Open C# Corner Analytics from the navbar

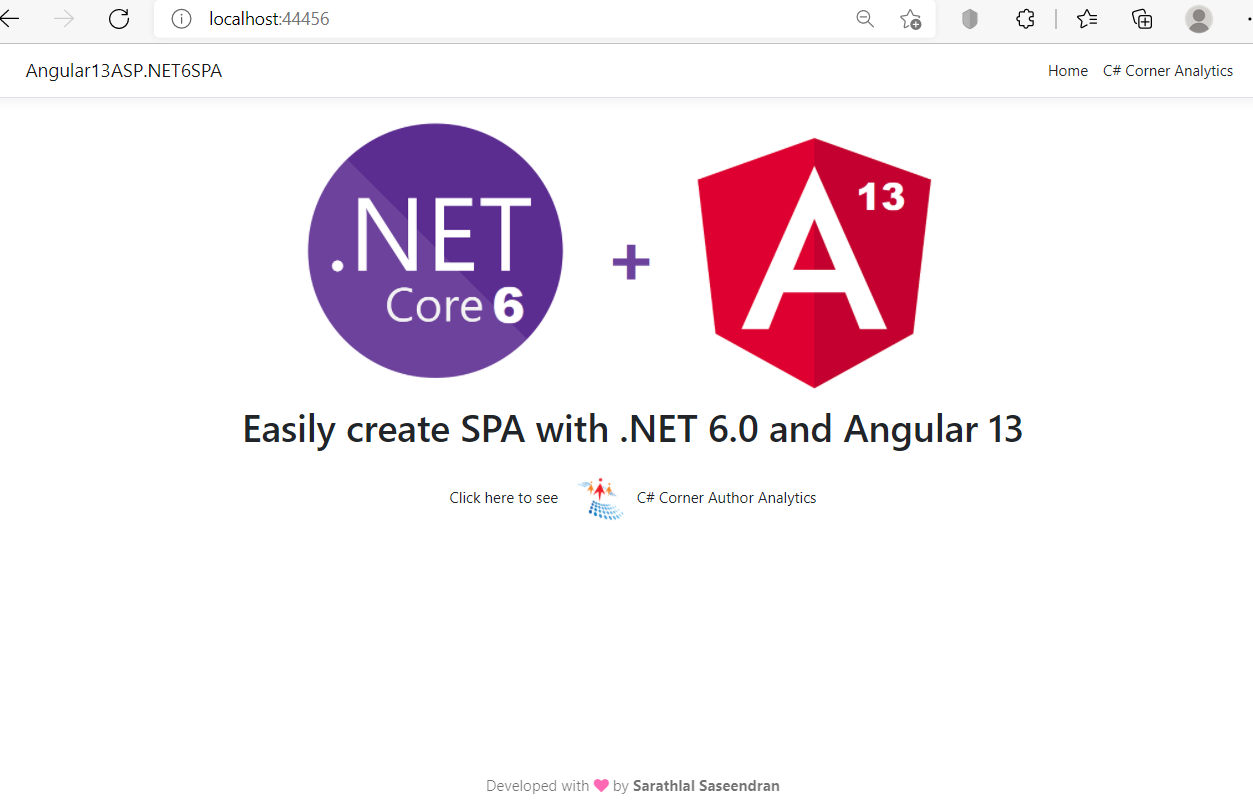coord(1168,70)
